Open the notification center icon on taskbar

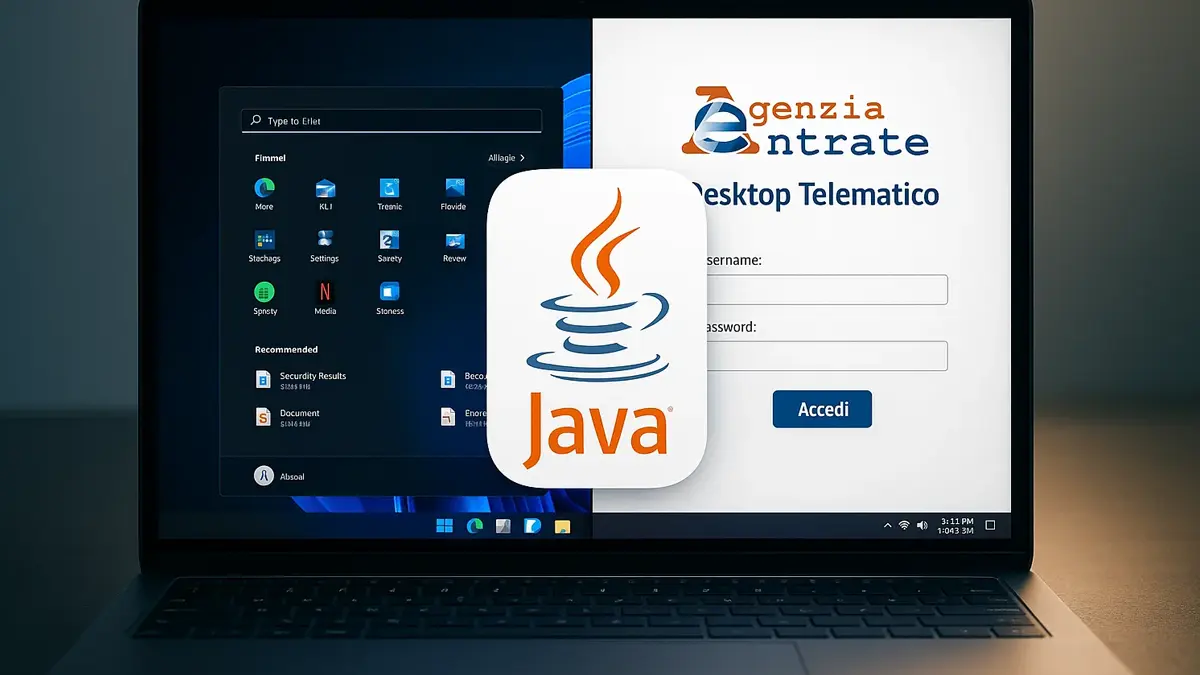pyautogui.click(x=990, y=525)
